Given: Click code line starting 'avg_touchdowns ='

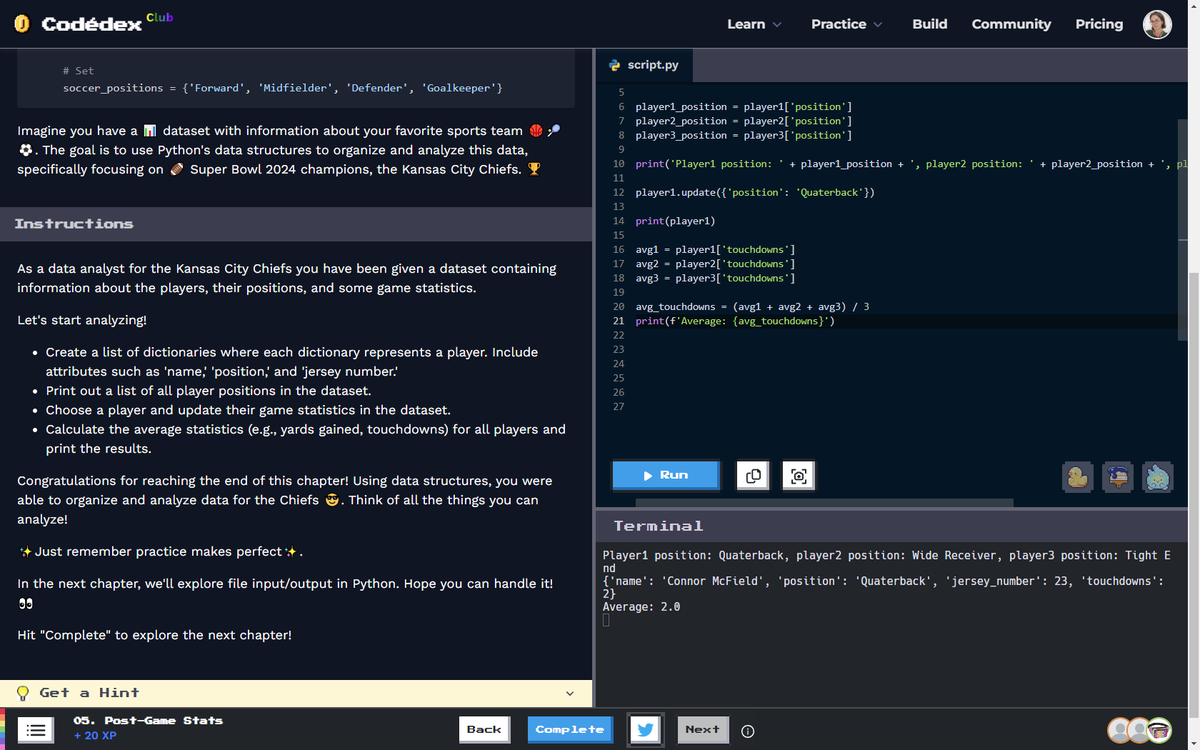Looking at the screenshot, I should (x=752, y=307).
